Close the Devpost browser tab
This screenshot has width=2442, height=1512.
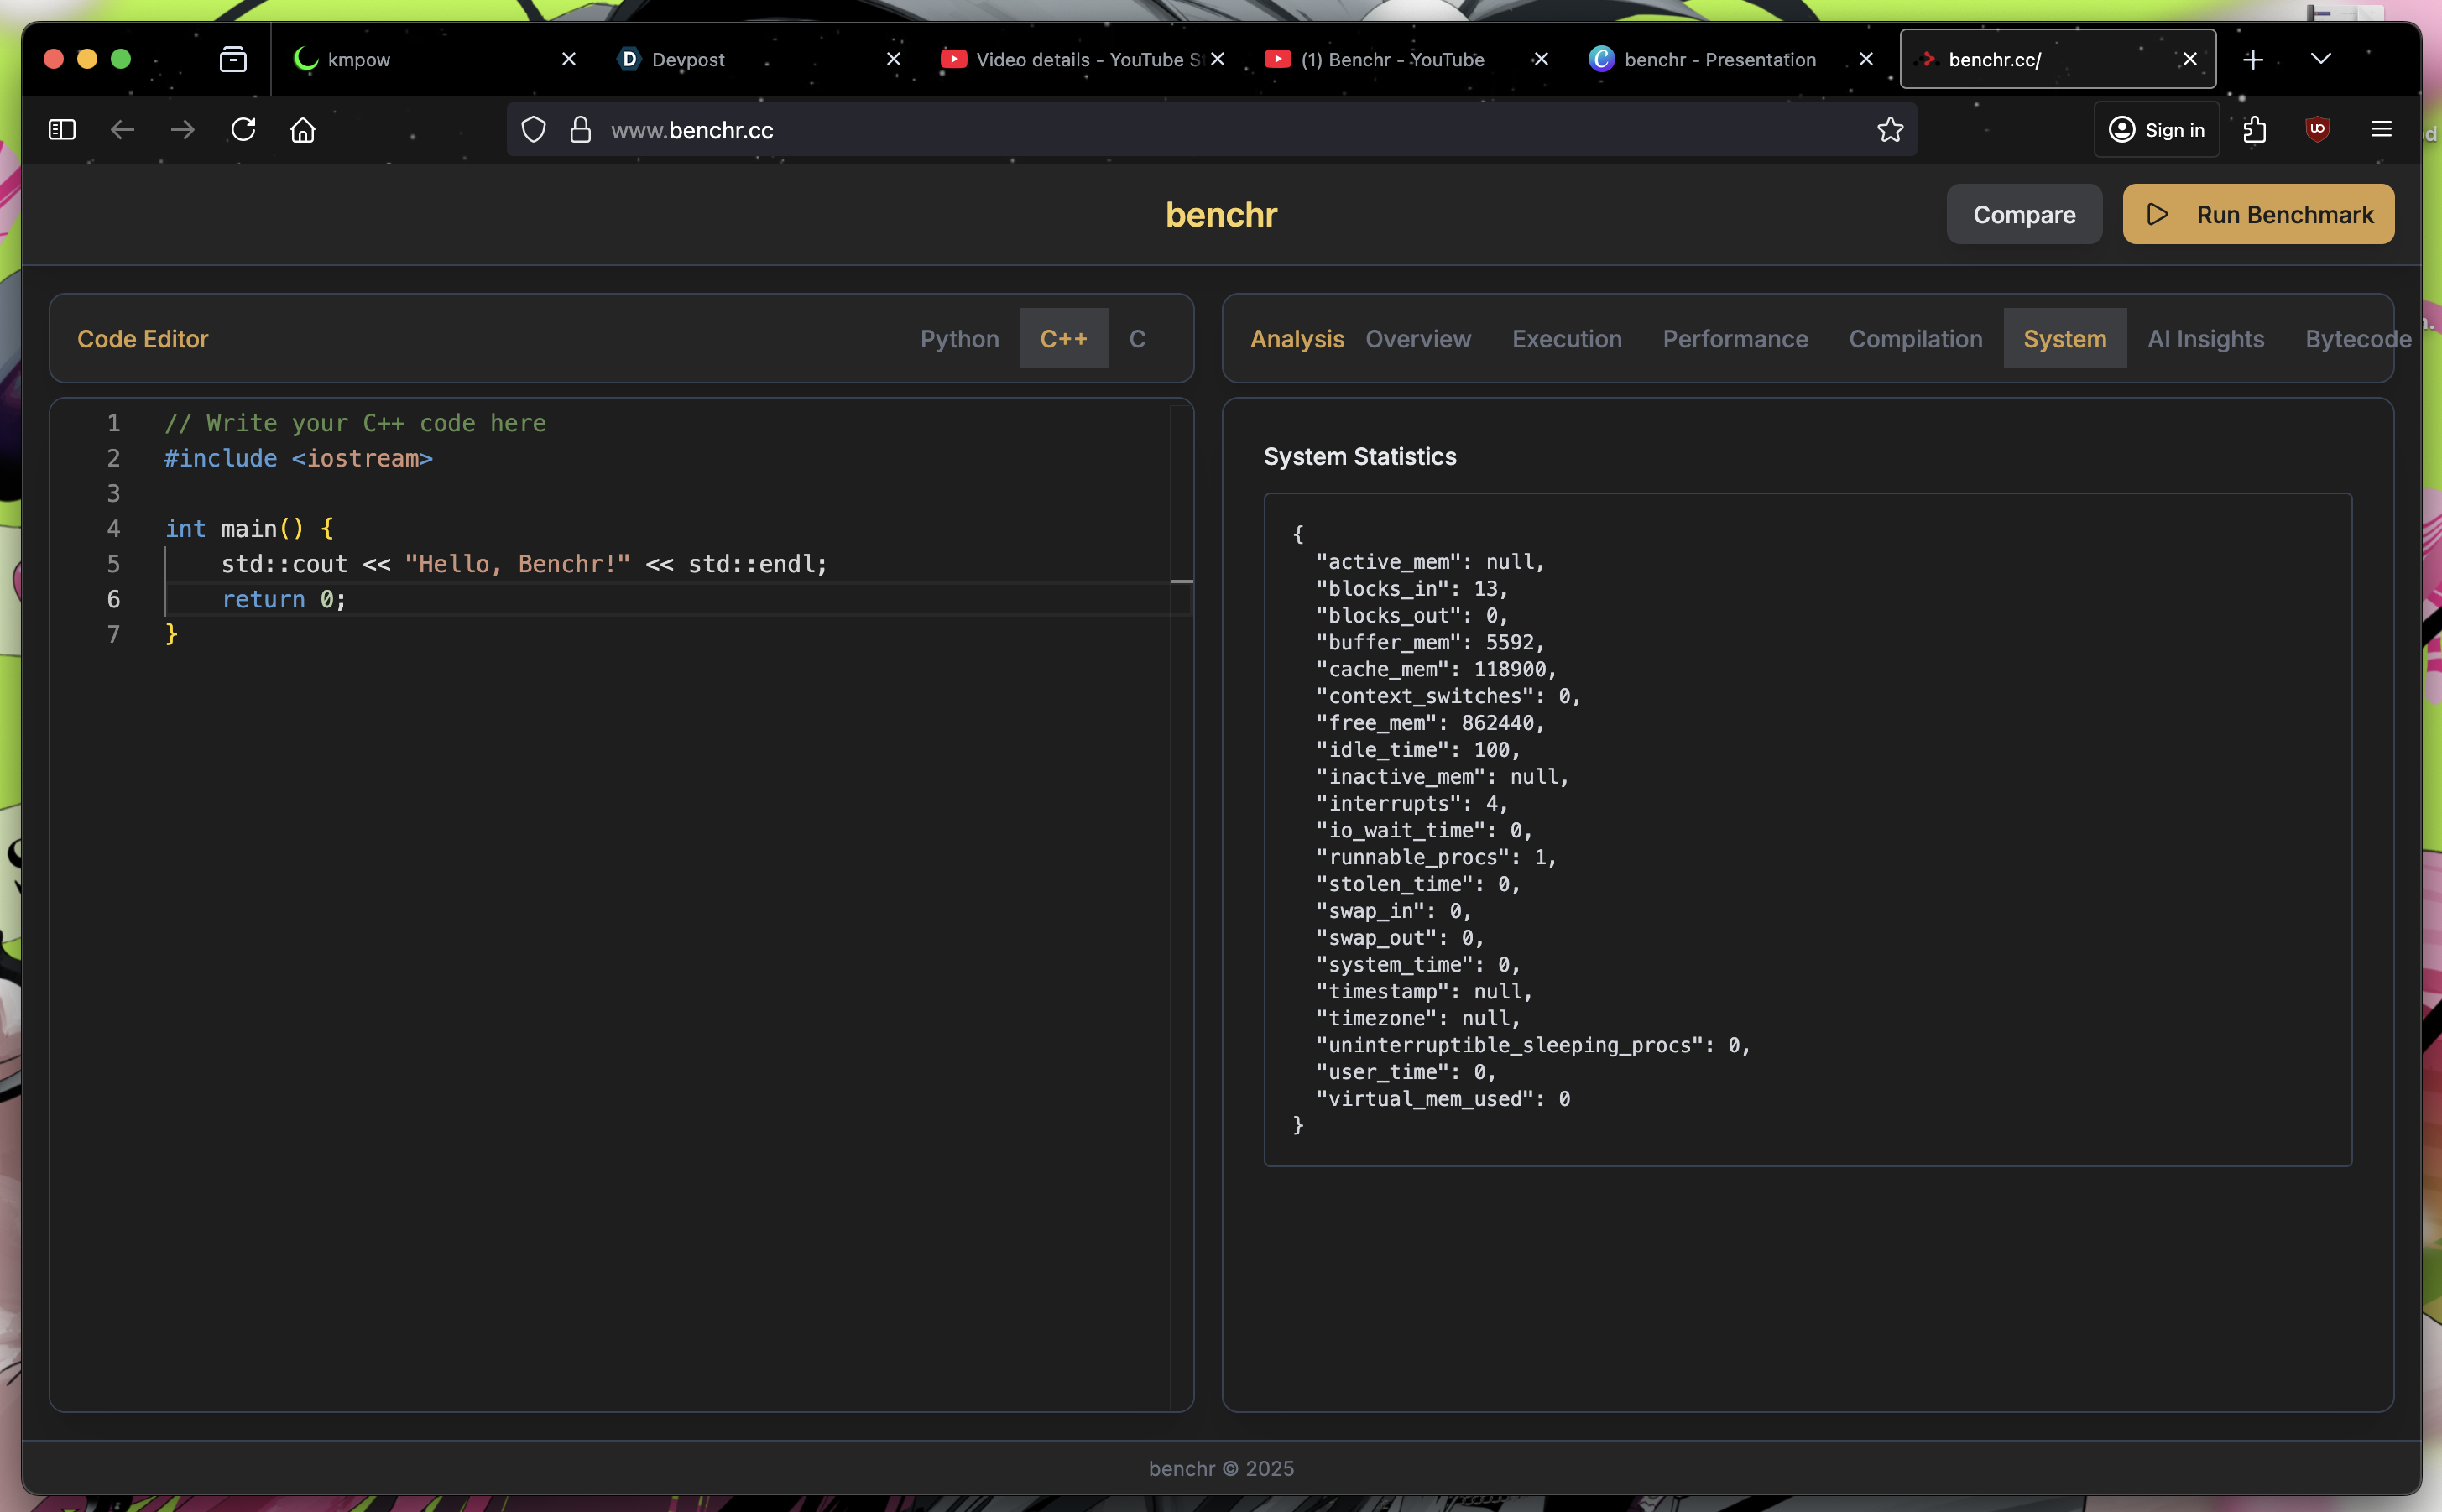click(x=893, y=60)
